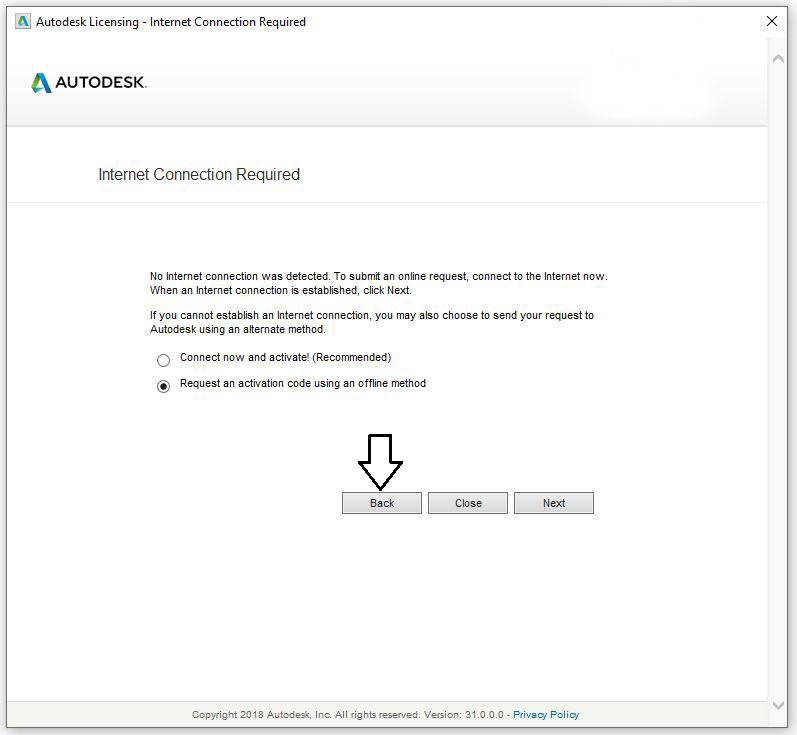Click the Internet Connection Required heading
Viewport: 797px width, 735px height.
pyautogui.click(x=199, y=174)
